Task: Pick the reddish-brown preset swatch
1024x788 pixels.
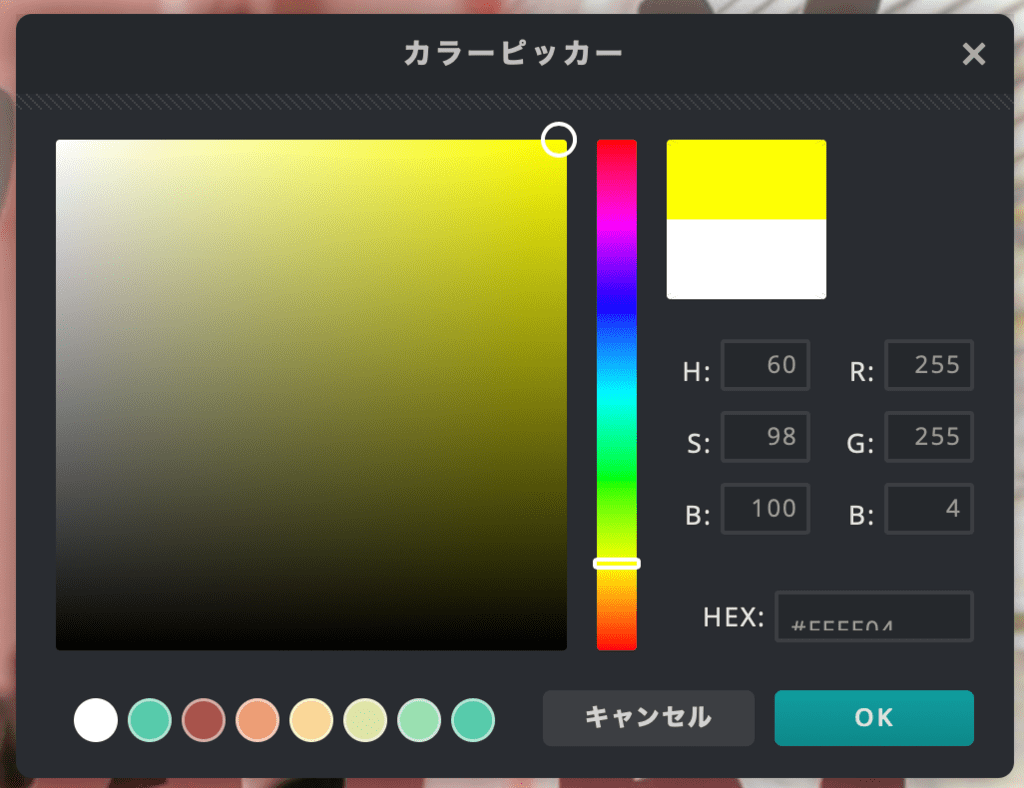Action: click(x=203, y=719)
